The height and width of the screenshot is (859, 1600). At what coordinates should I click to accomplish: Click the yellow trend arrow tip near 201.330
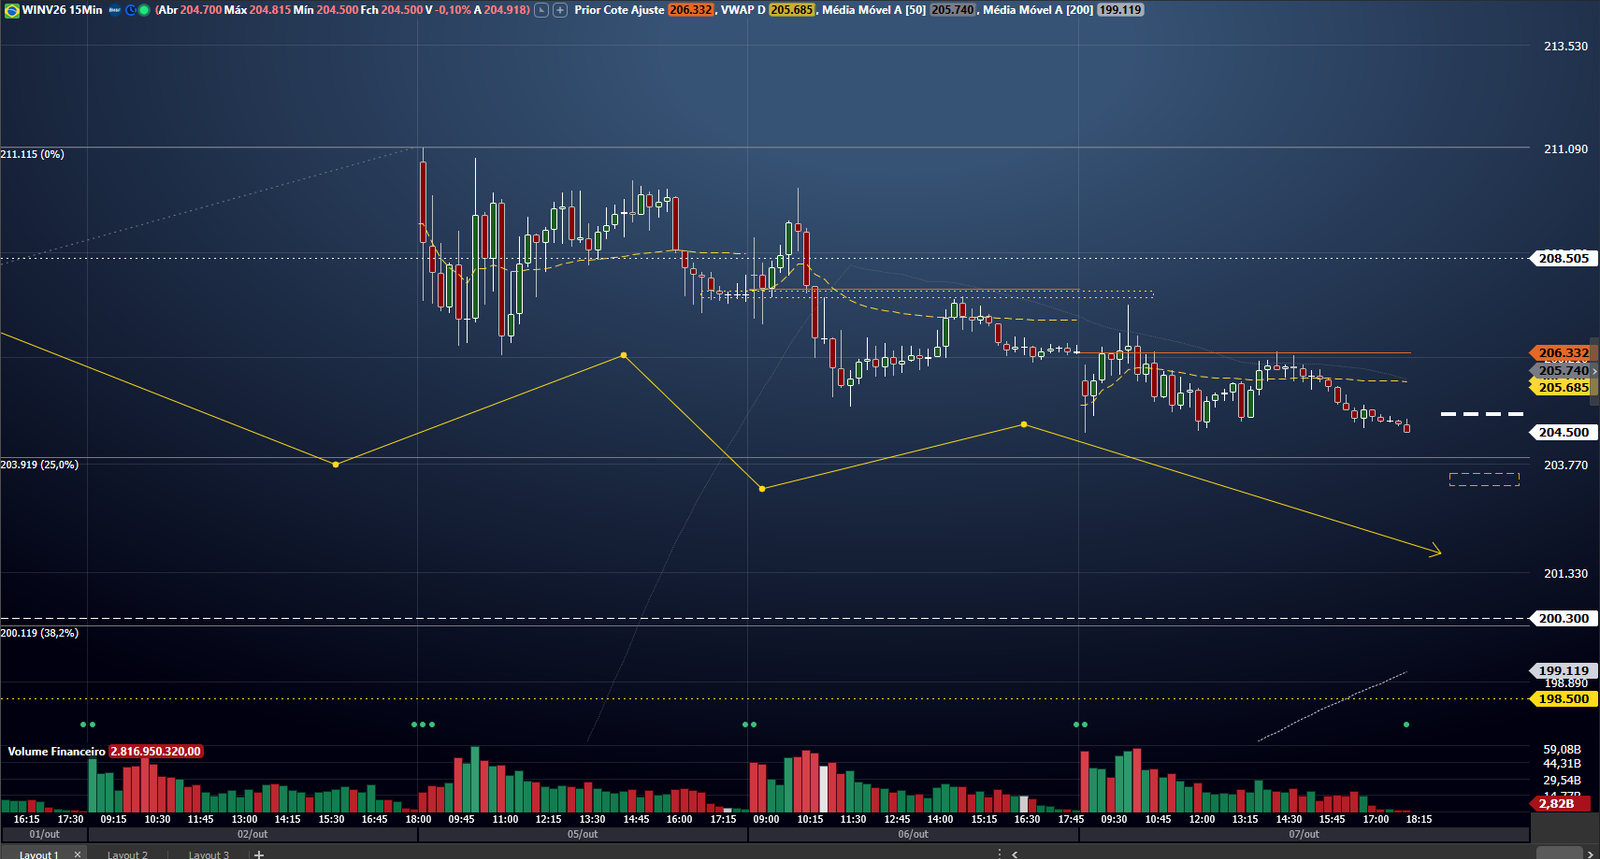coord(1437,551)
